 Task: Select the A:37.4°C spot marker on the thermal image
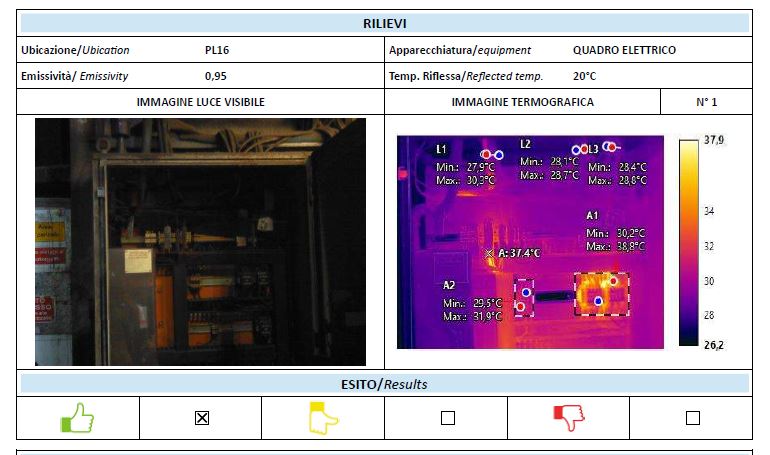(x=489, y=254)
